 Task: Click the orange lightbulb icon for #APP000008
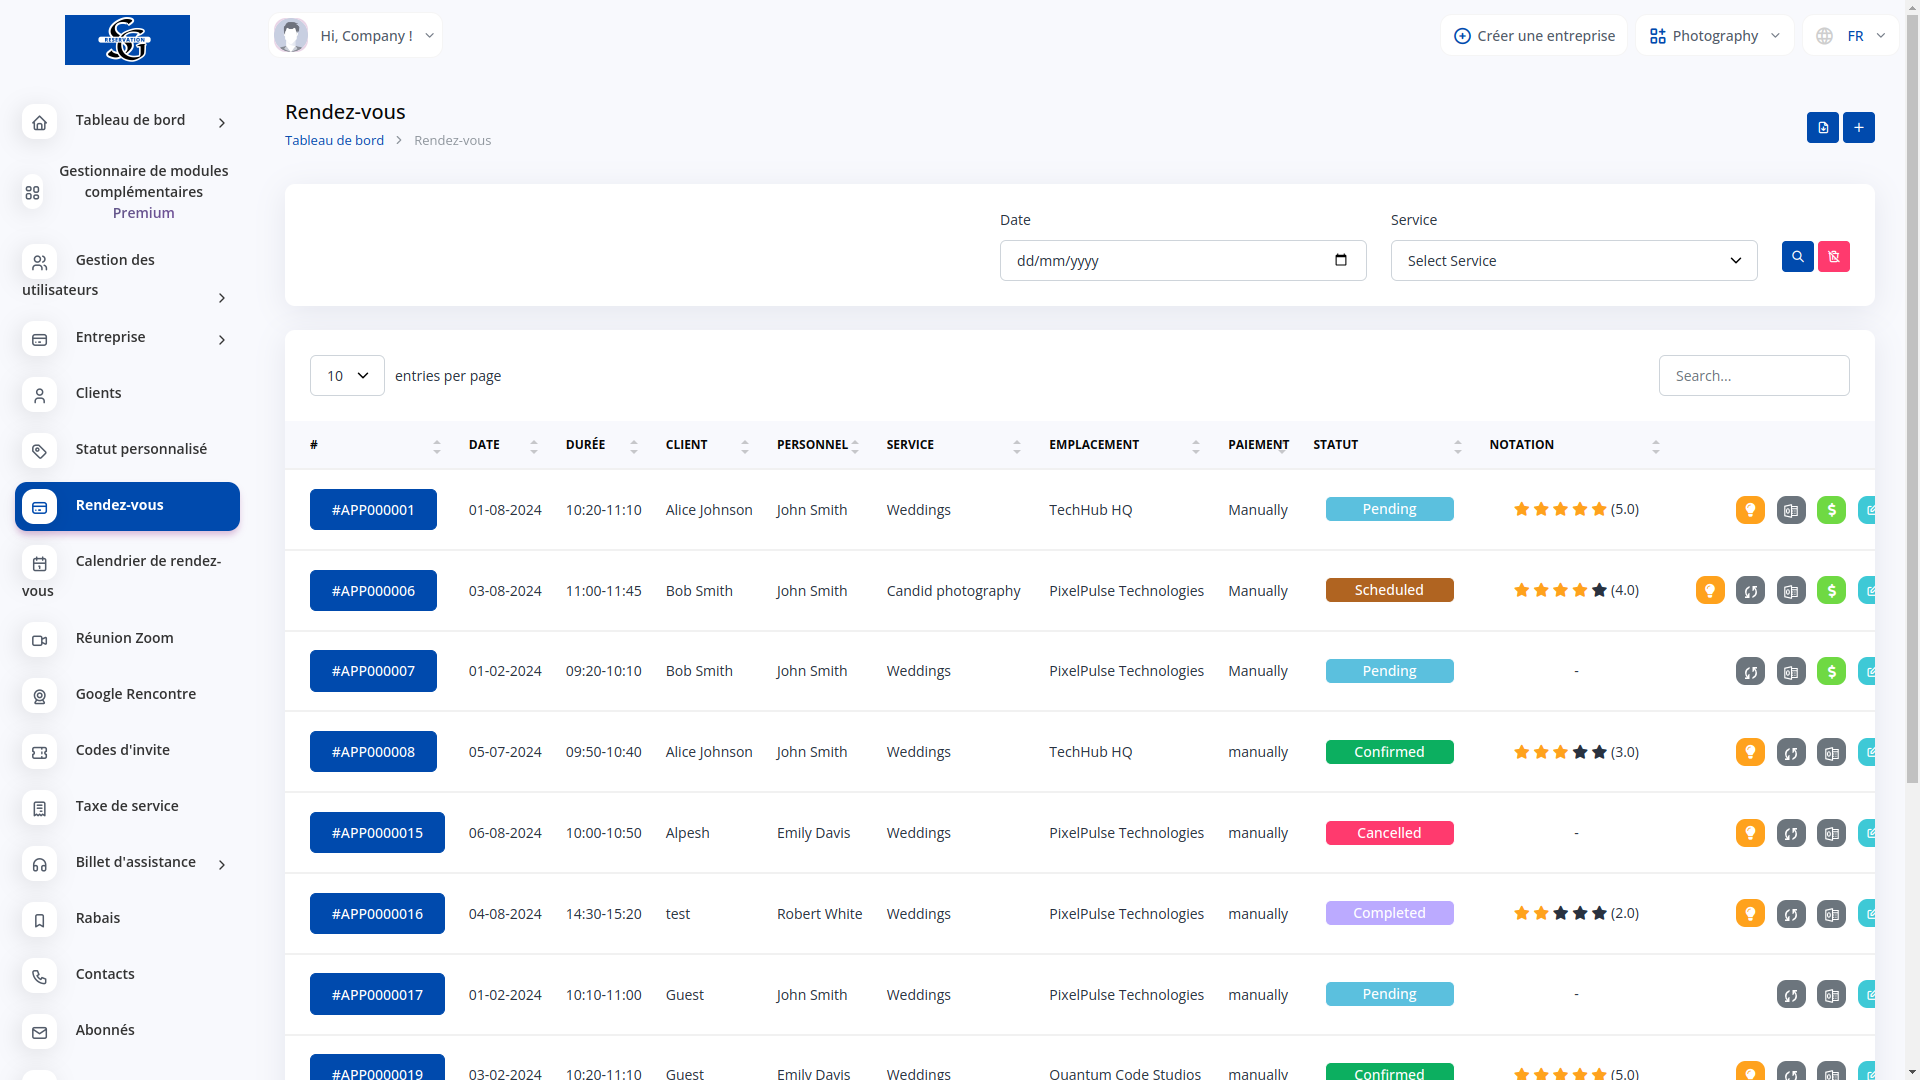(1750, 752)
